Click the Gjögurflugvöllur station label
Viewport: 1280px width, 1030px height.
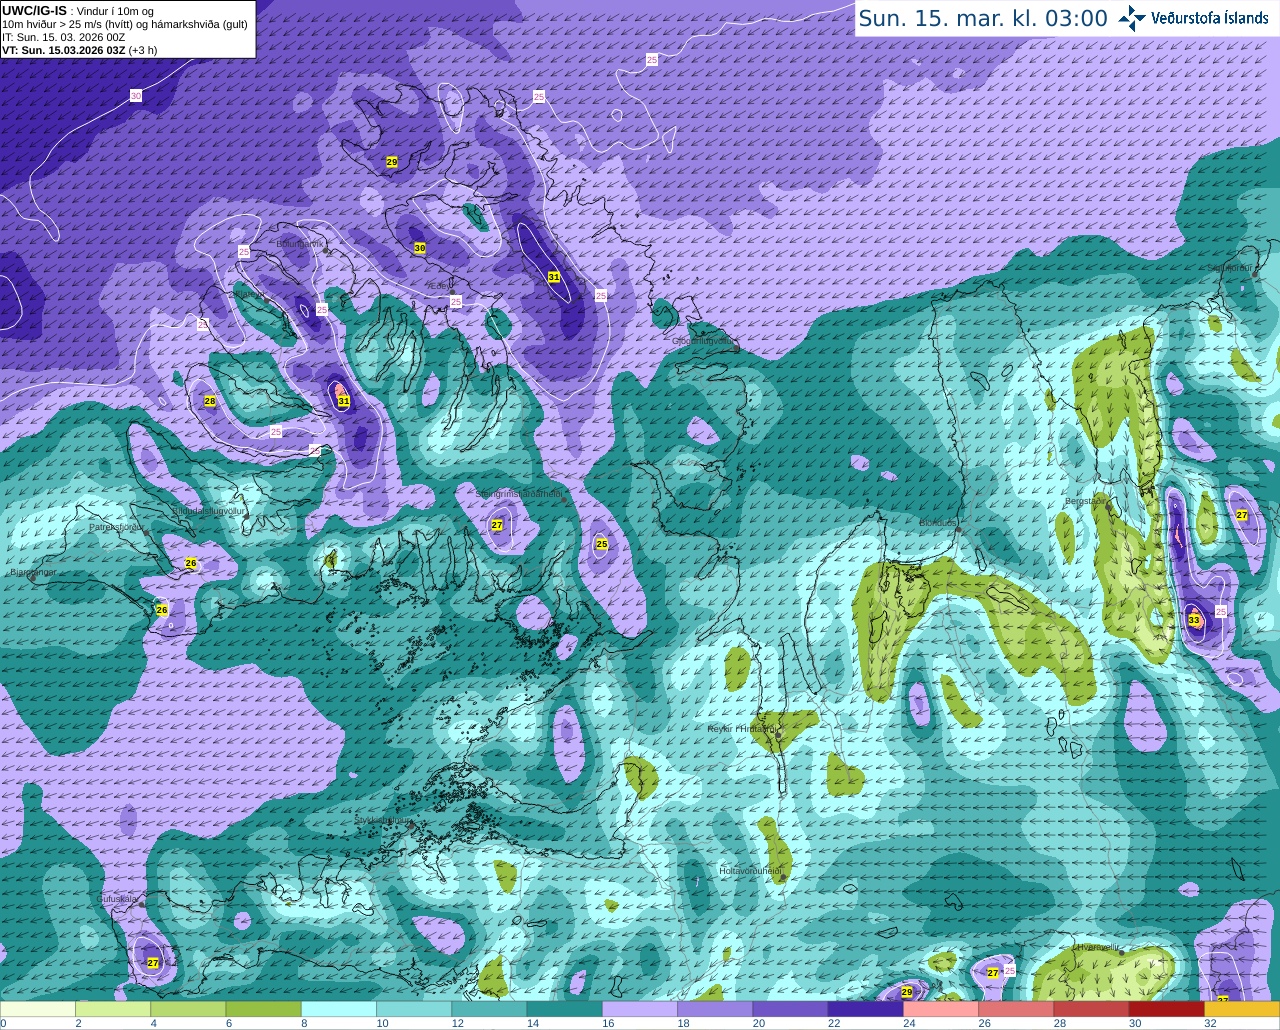click(x=702, y=341)
